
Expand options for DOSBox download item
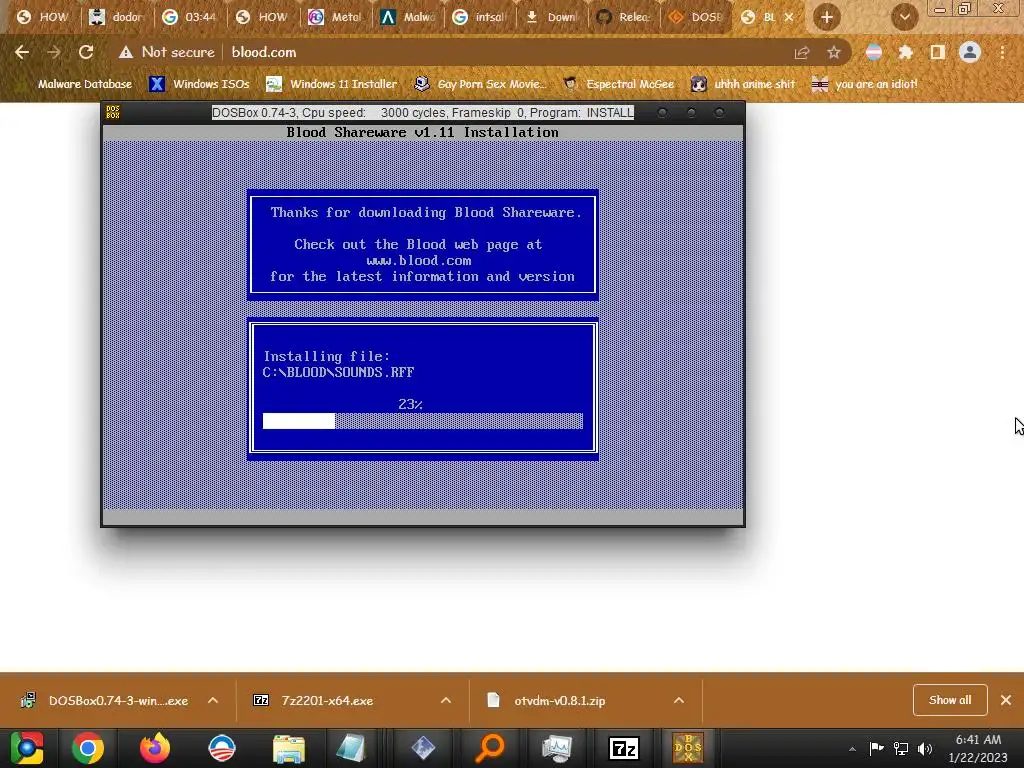click(x=213, y=701)
